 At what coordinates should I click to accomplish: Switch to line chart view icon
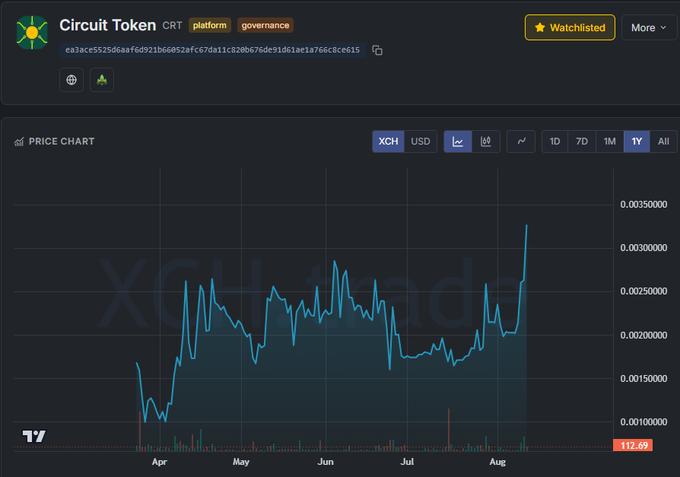point(458,141)
